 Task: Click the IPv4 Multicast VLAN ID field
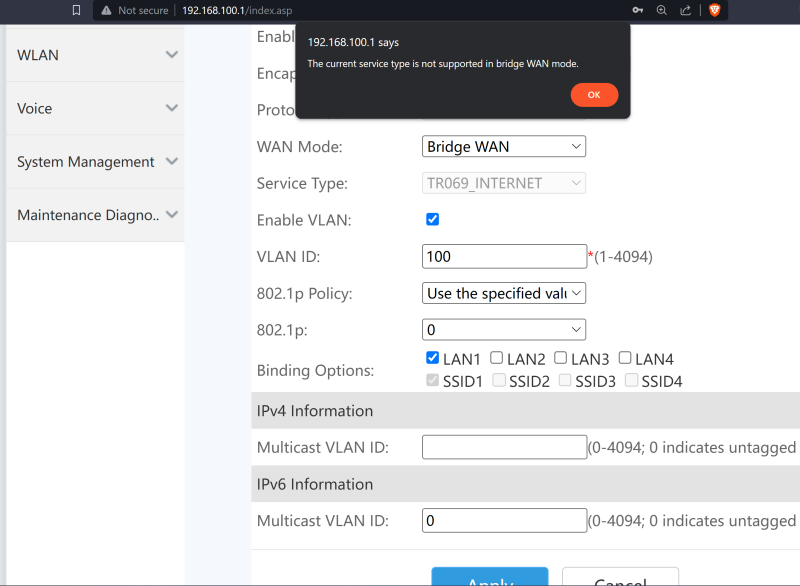click(x=504, y=447)
